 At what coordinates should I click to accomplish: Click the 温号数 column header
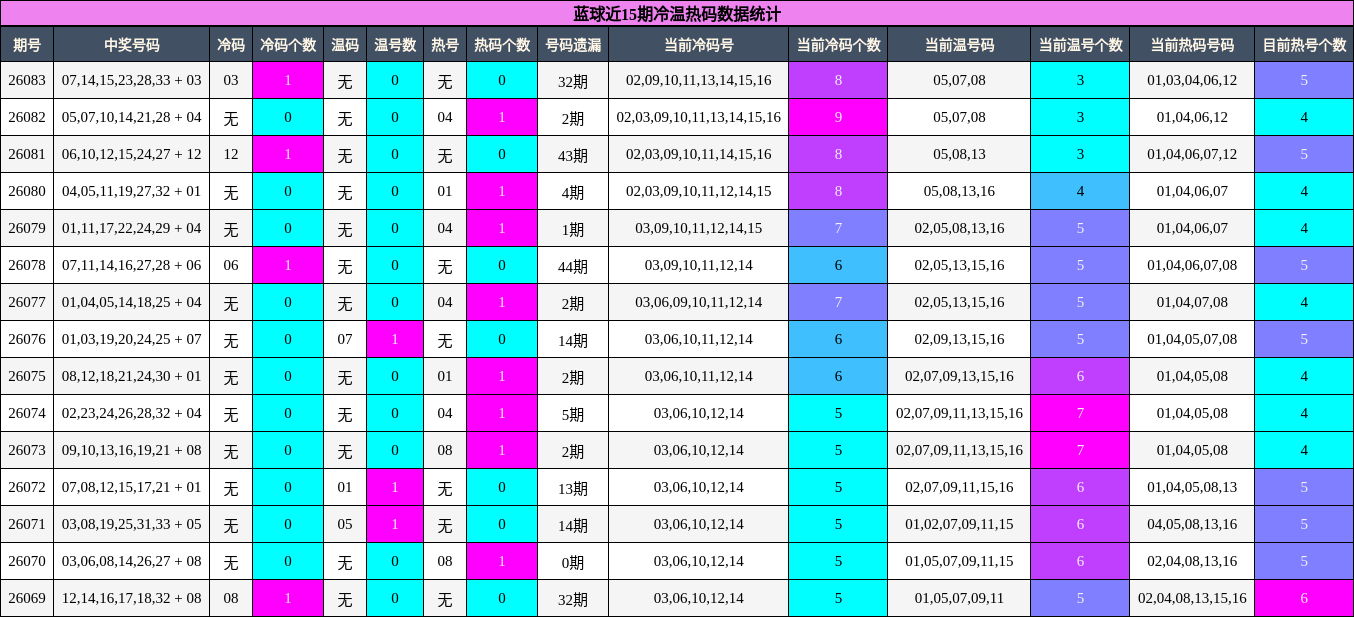[x=395, y=44]
